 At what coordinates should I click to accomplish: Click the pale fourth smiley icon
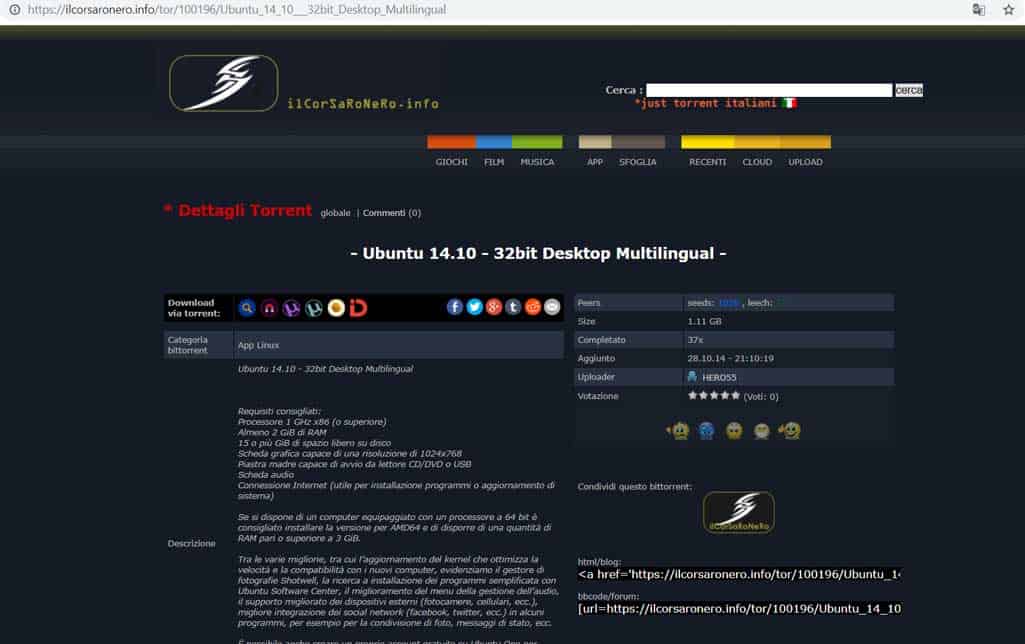762,431
